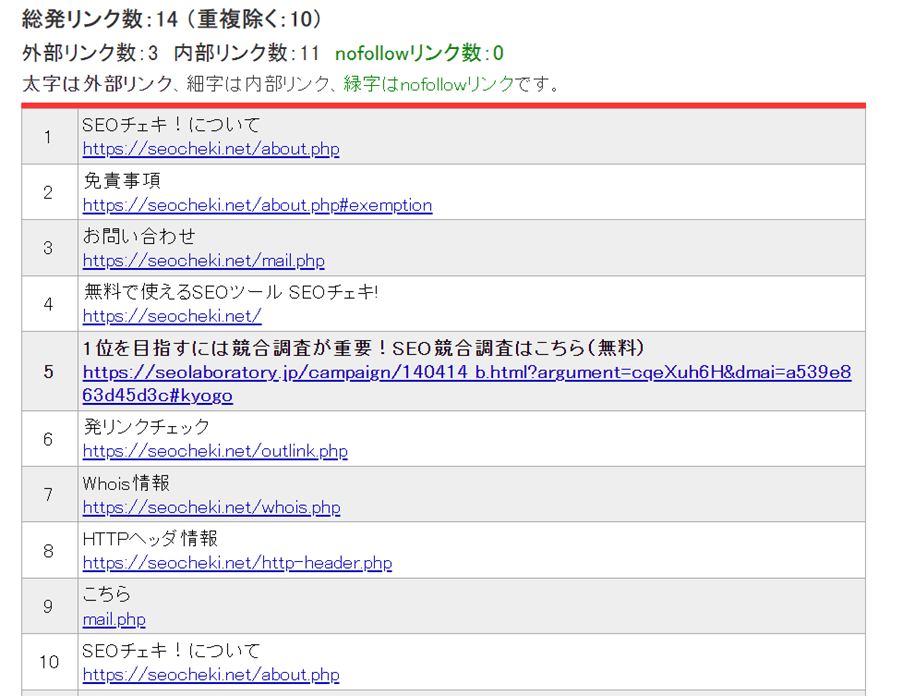The height and width of the screenshot is (696, 902).
Task: Select the row number cell '7'
Action: point(49,495)
